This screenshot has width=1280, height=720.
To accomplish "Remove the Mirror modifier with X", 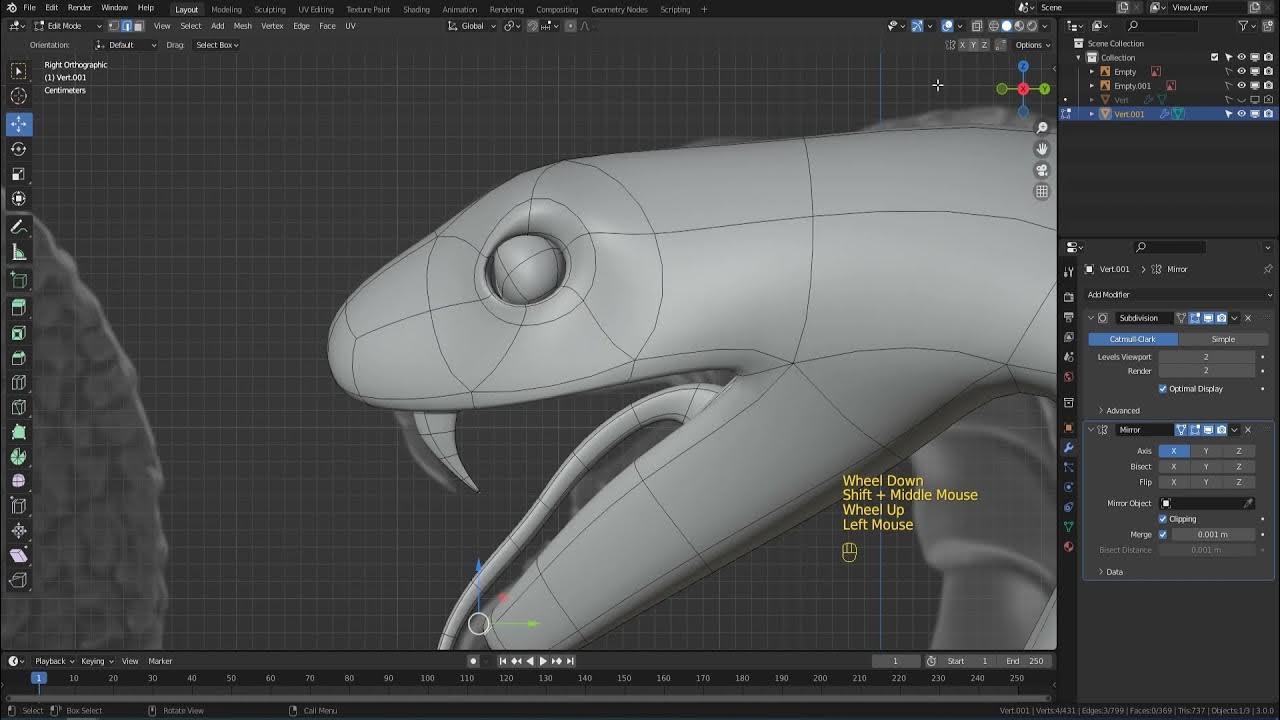I will coord(1247,430).
